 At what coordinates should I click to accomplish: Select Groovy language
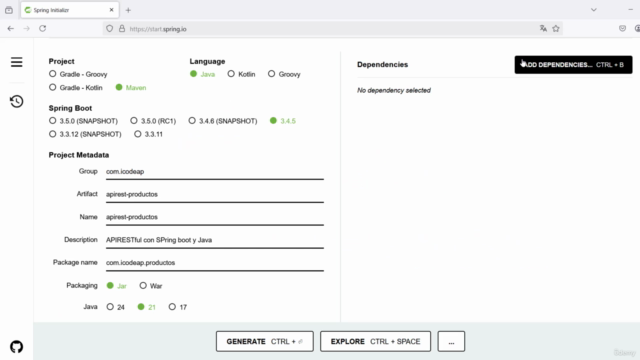tap(284, 74)
